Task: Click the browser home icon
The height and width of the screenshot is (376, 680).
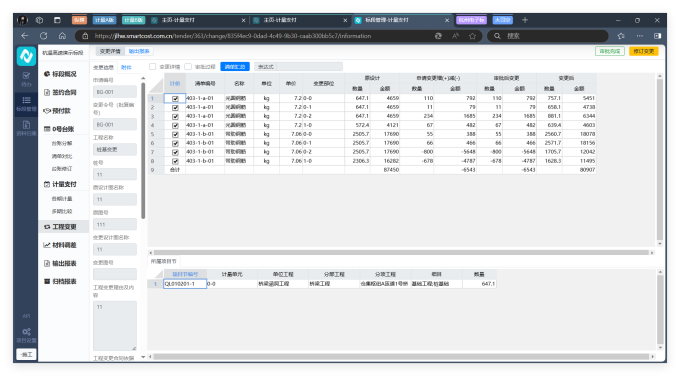Action: [62, 36]
